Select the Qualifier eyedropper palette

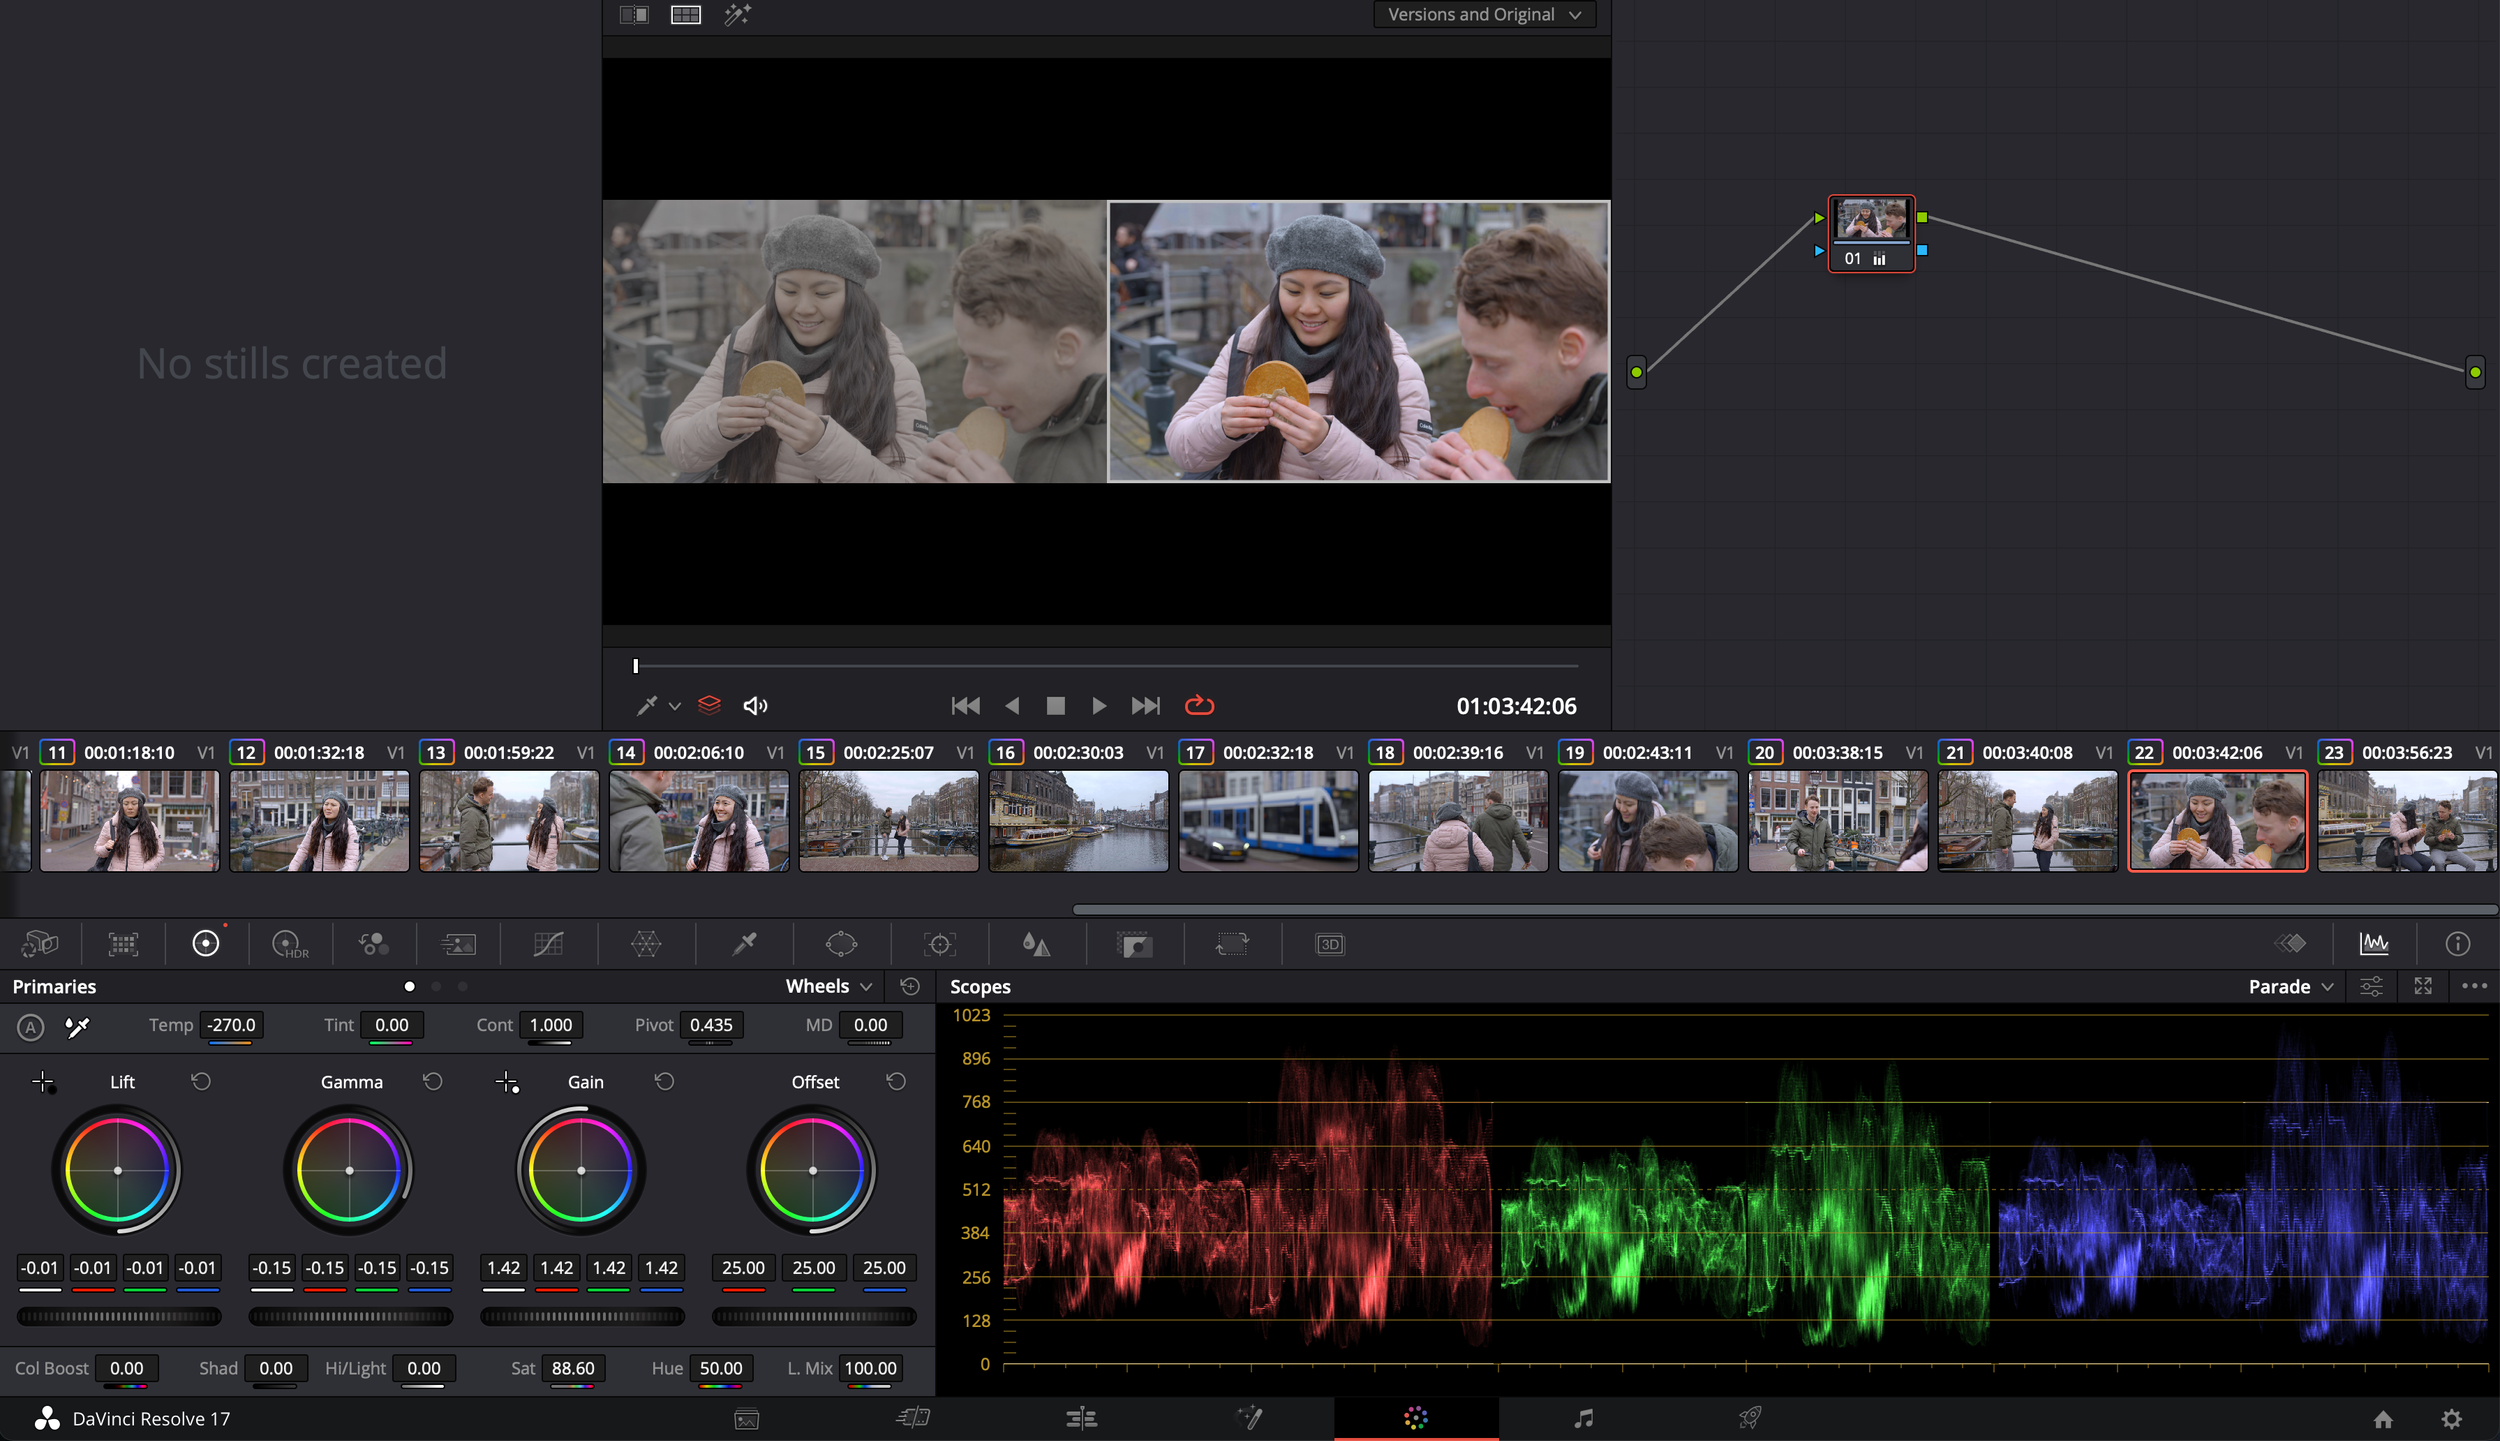[x=744, y=944]
